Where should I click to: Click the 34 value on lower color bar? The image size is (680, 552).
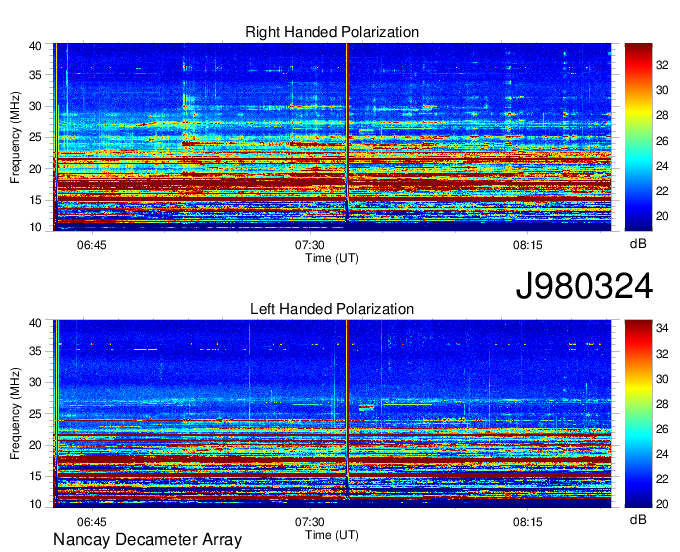pyautogui.click(x=662, y=329)
